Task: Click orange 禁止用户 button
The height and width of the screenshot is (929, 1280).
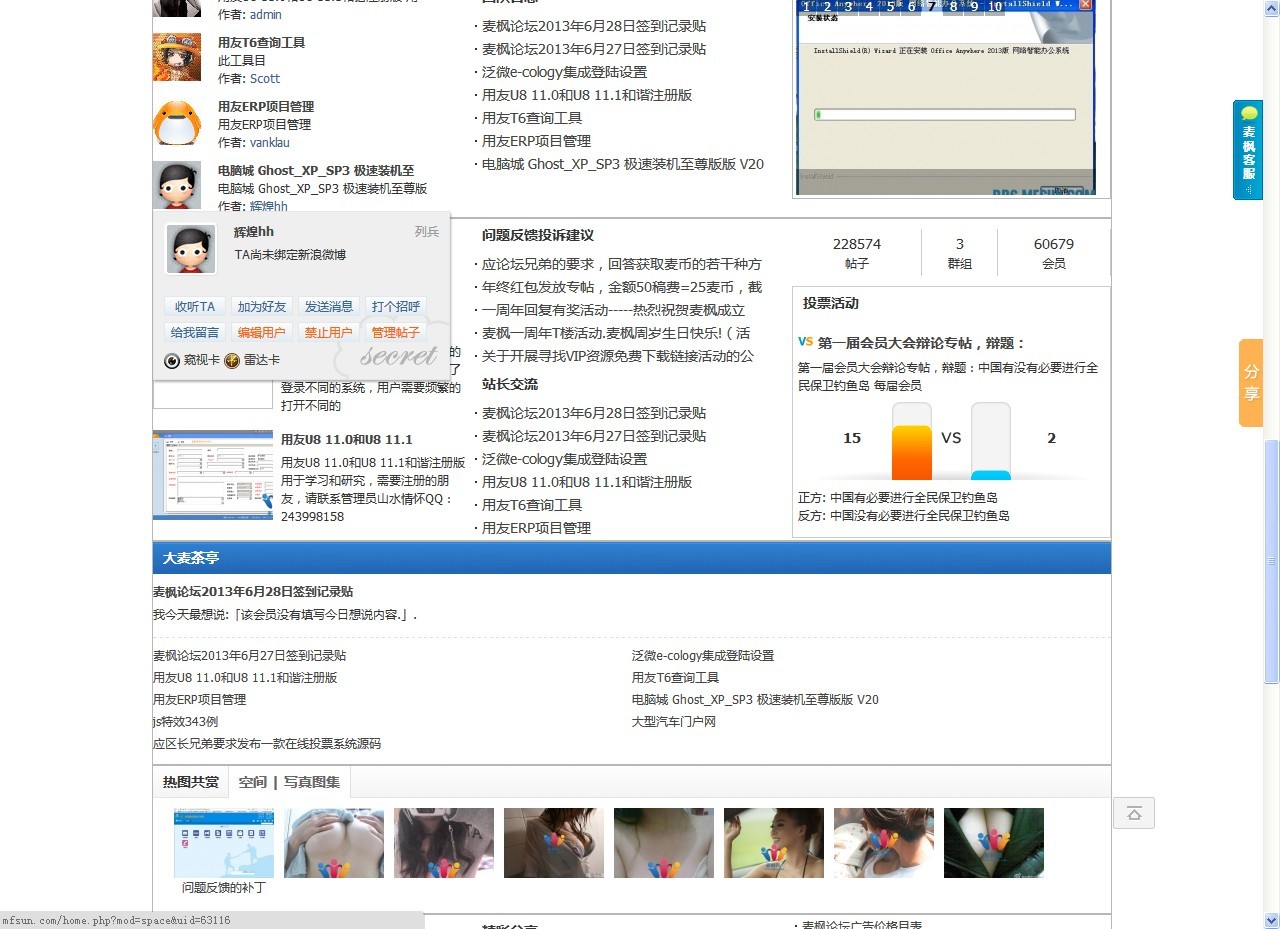Action: 329,333
